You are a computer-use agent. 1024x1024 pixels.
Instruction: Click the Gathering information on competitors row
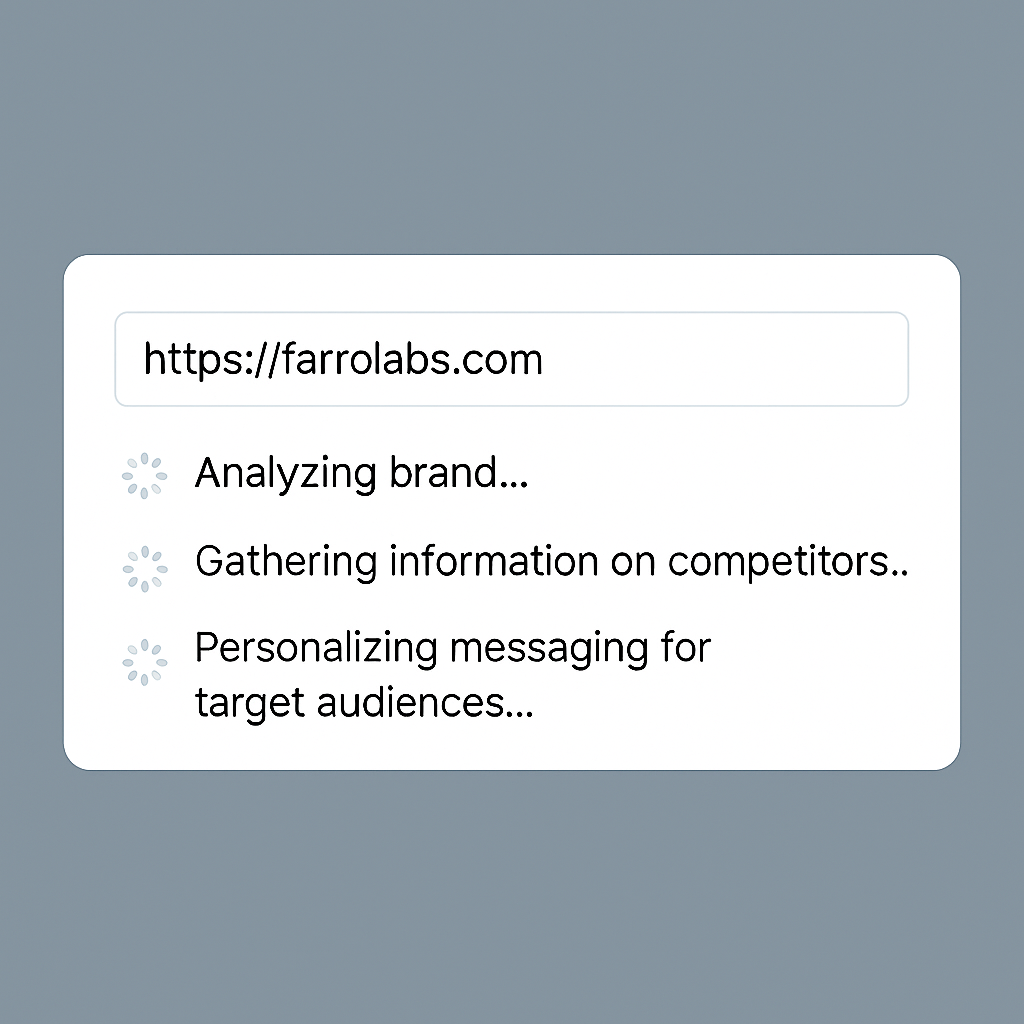(550, 561)
